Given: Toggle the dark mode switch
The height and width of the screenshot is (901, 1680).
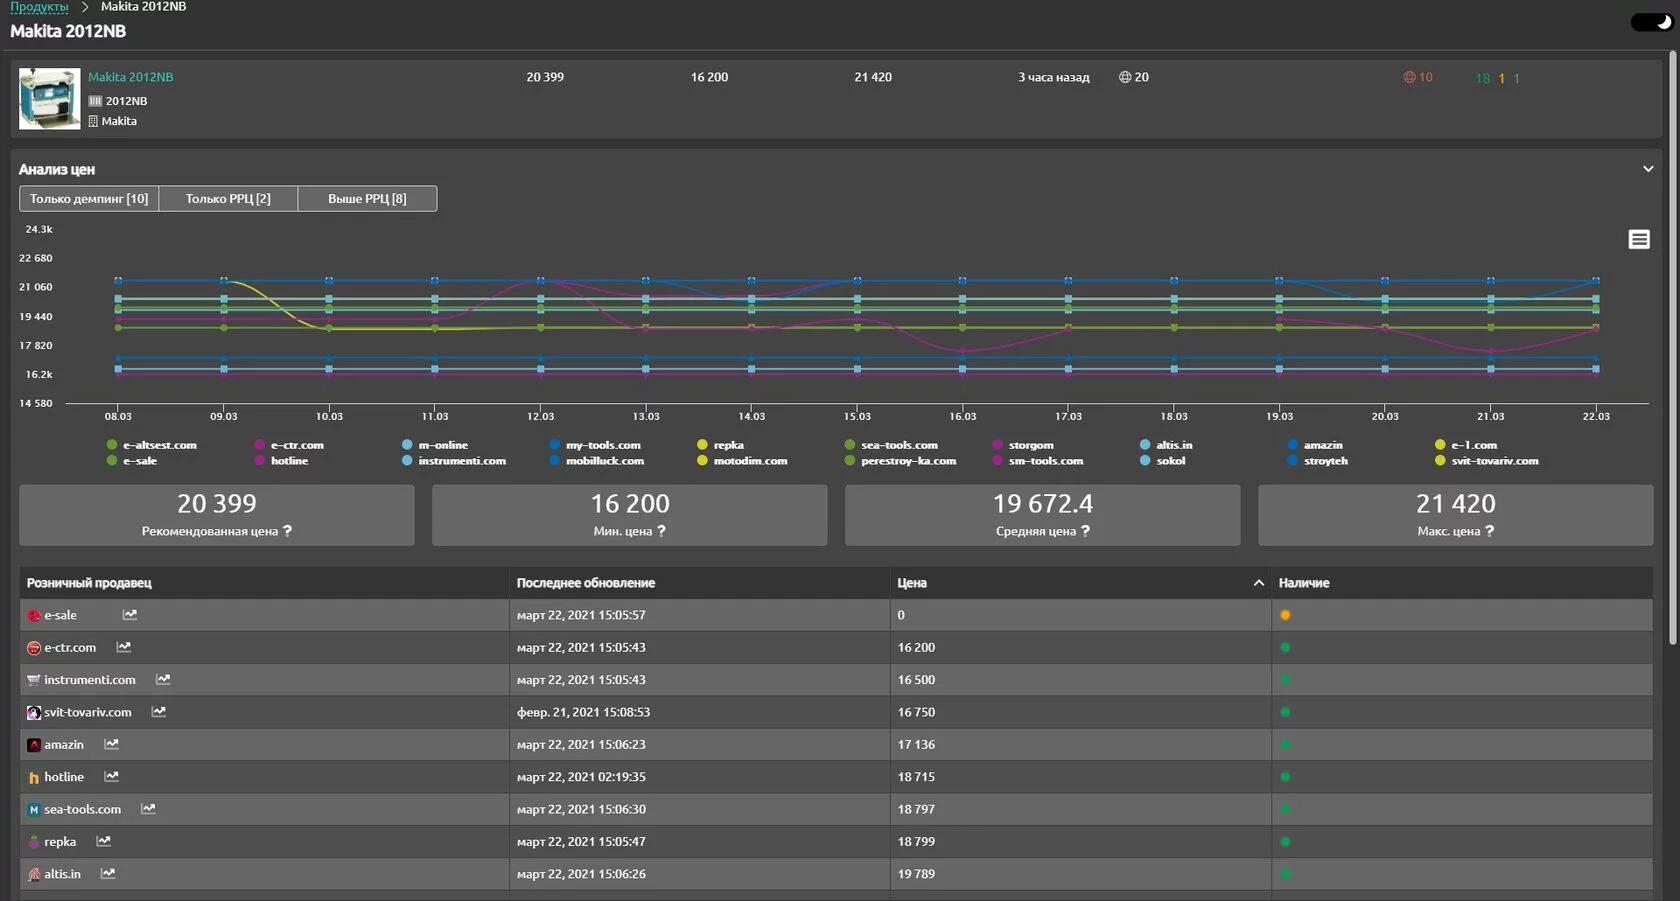Looking at the screenshot, I should click(1651, 22).
